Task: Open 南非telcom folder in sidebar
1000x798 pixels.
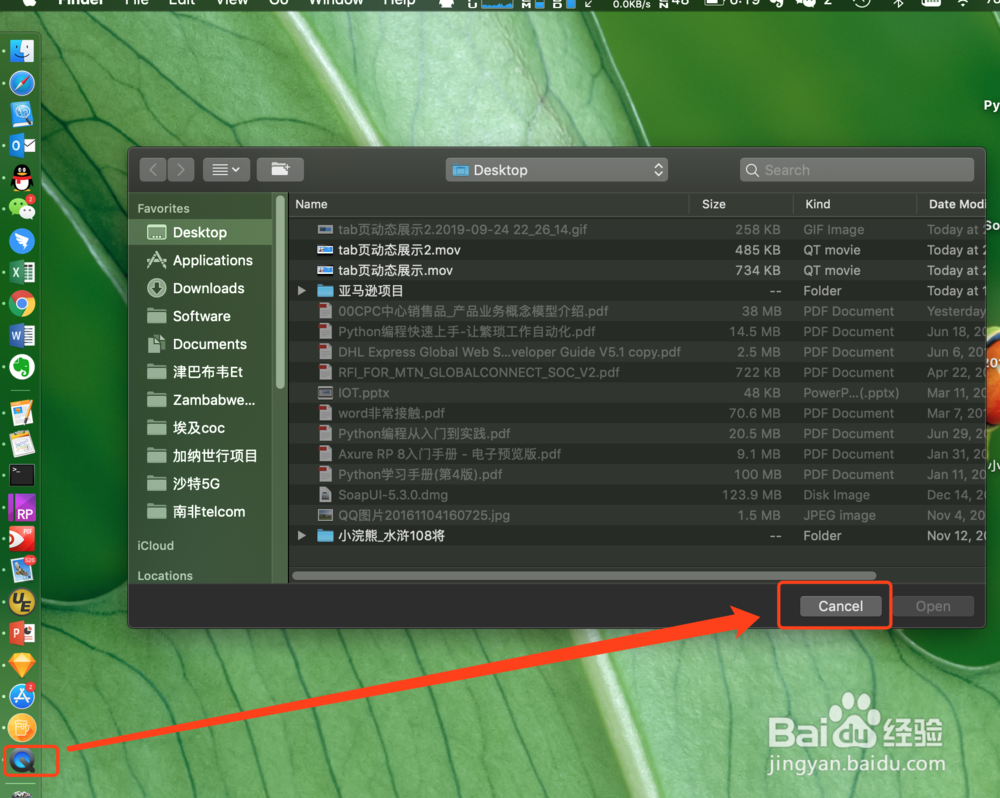Action: [200, 512]
